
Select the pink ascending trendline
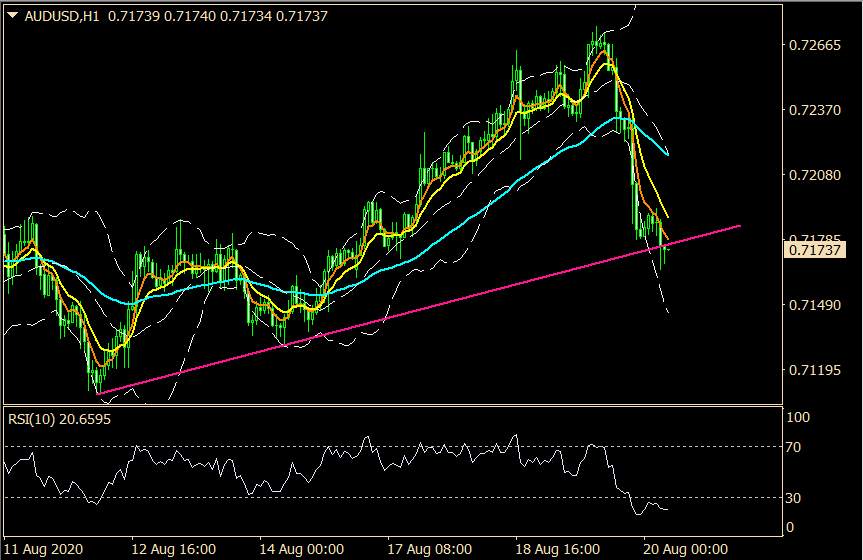point(418,310)
